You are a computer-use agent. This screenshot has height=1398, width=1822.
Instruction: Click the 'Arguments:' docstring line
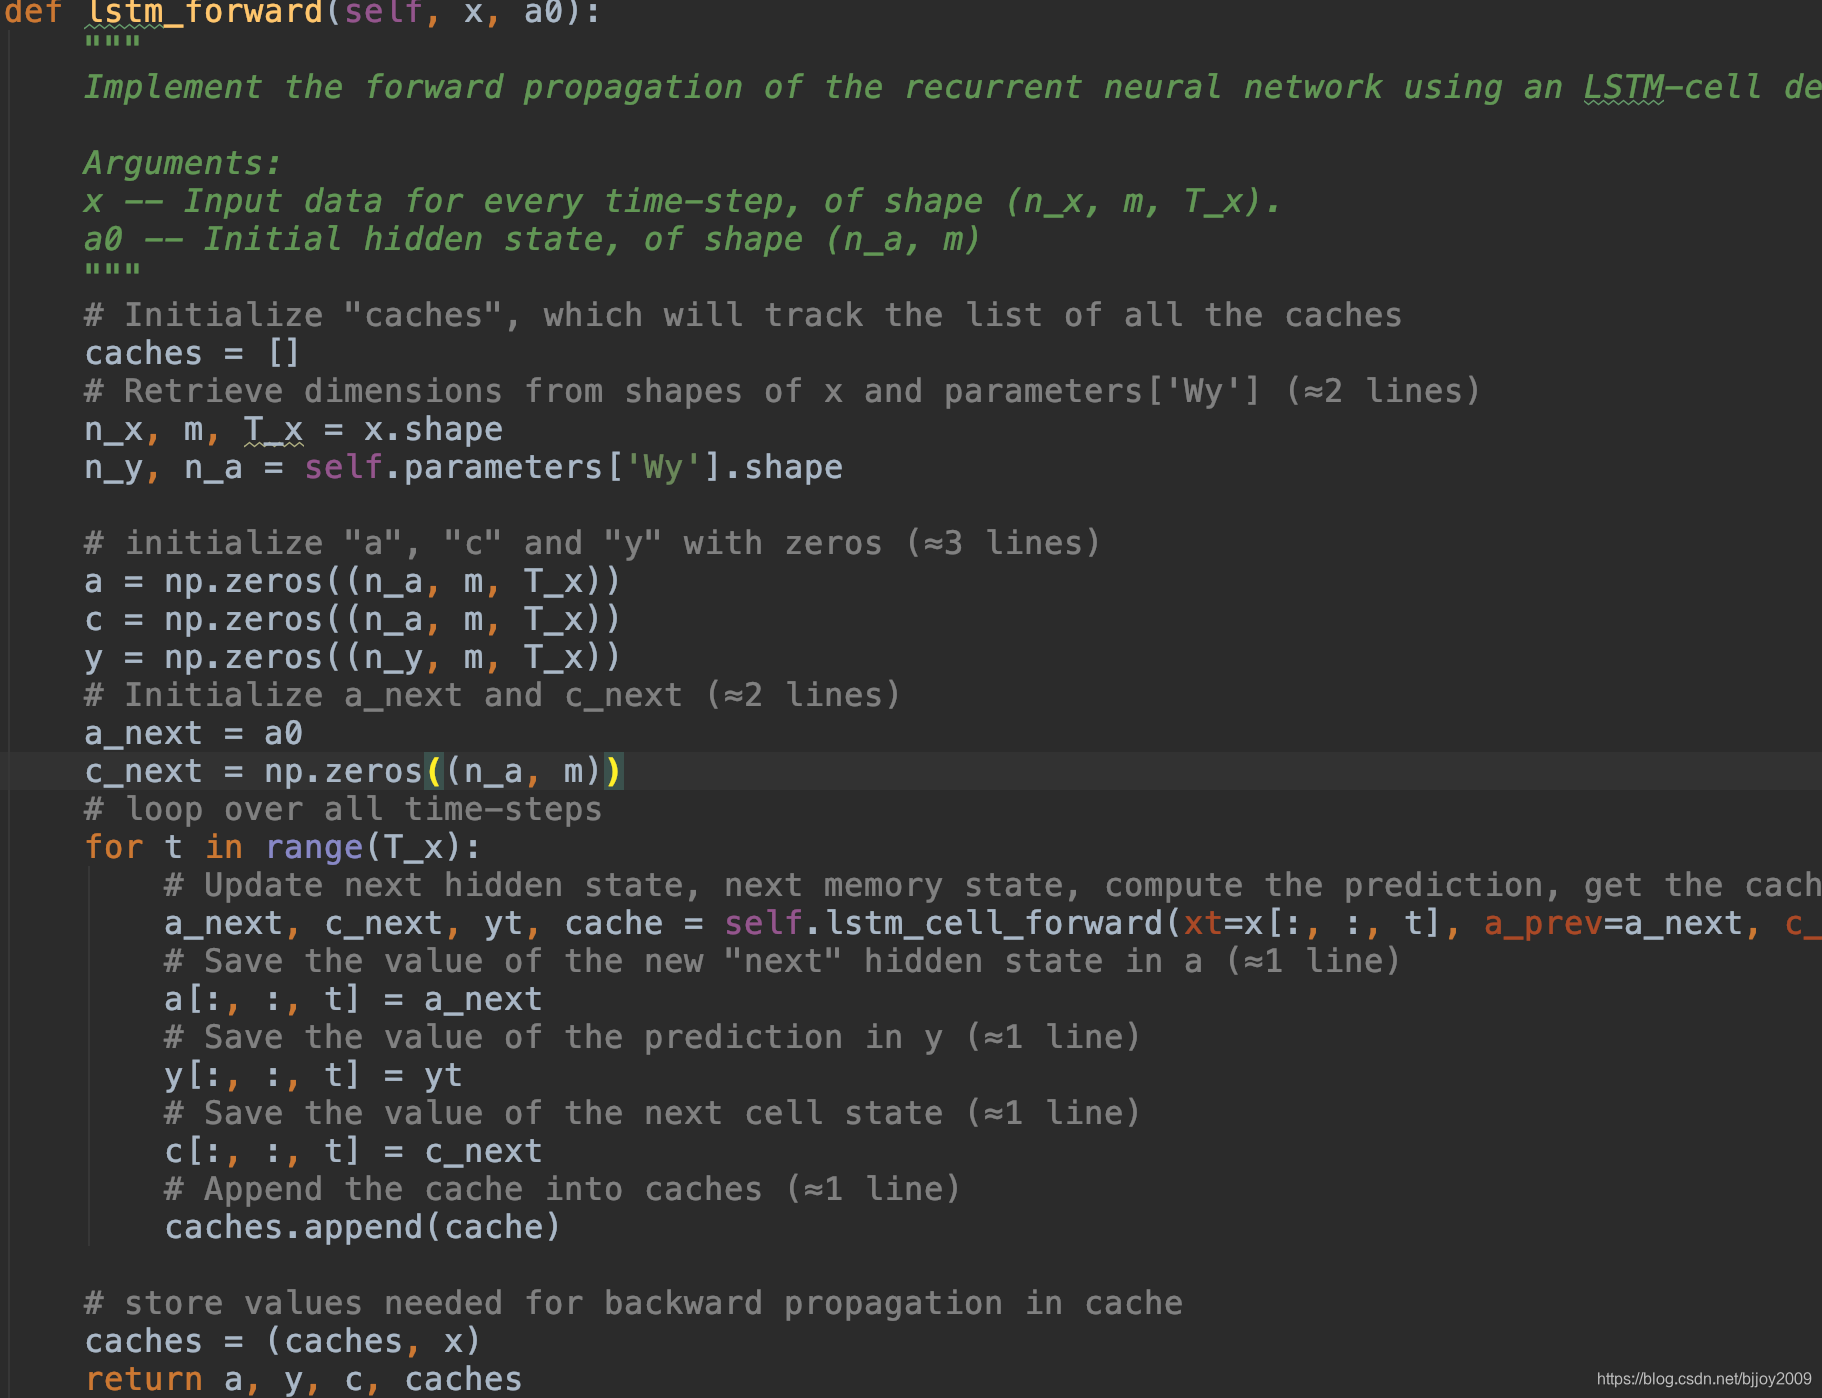coord(182,162)
